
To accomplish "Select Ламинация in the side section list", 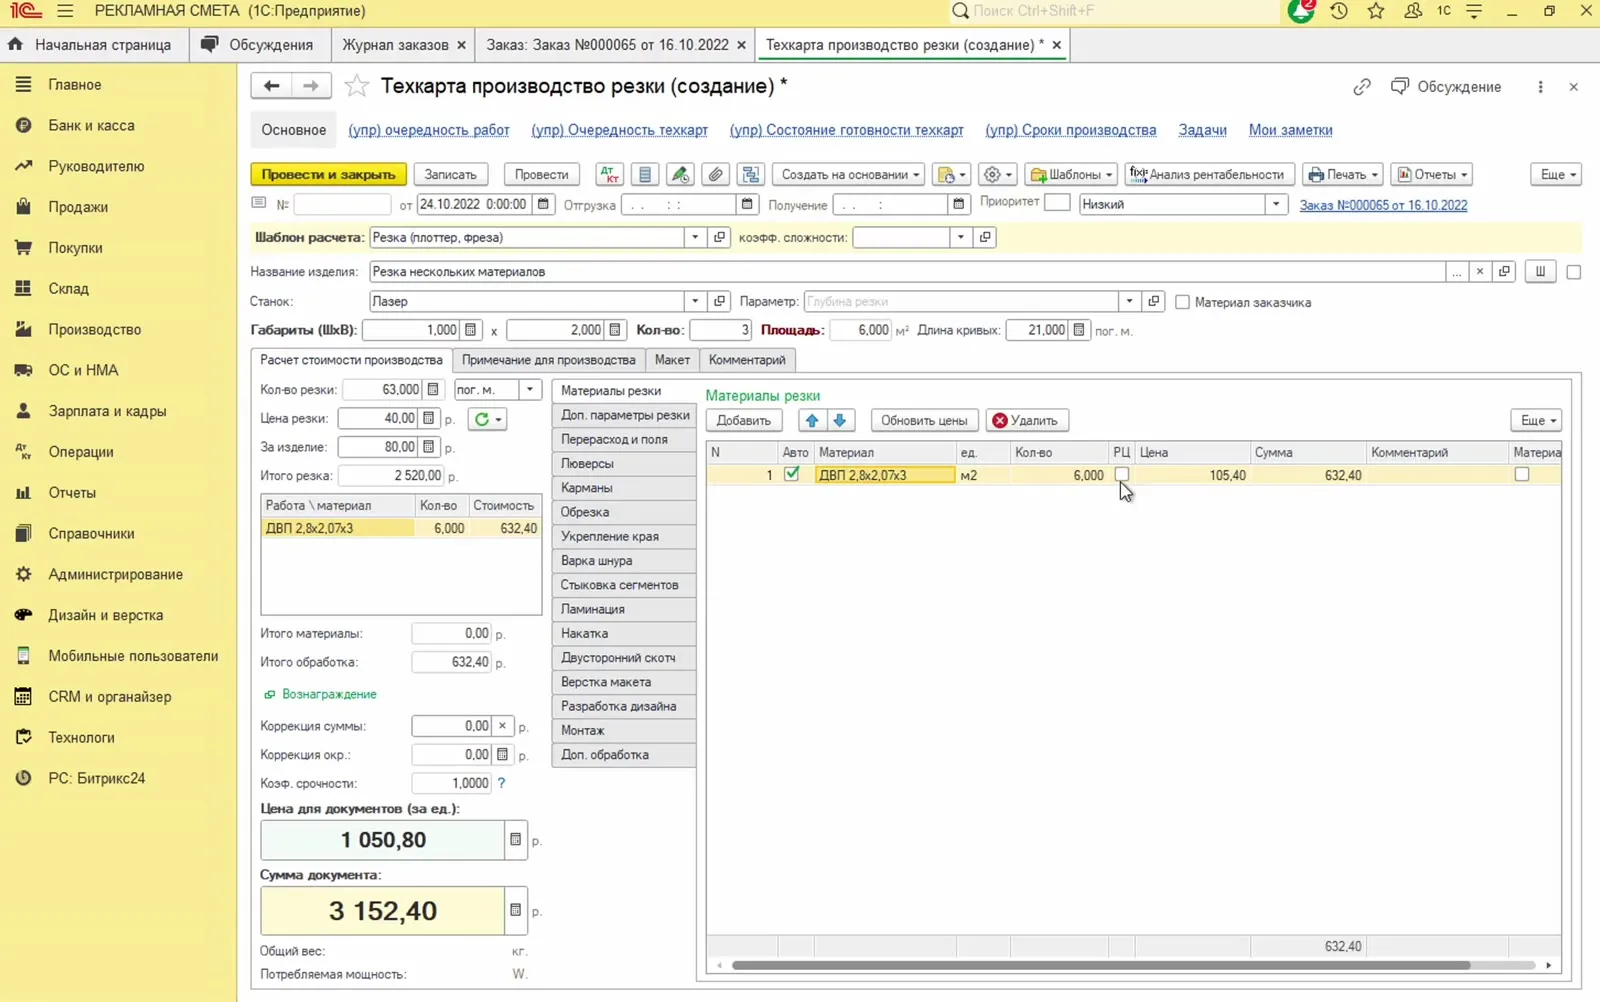I will coord(623,609).
